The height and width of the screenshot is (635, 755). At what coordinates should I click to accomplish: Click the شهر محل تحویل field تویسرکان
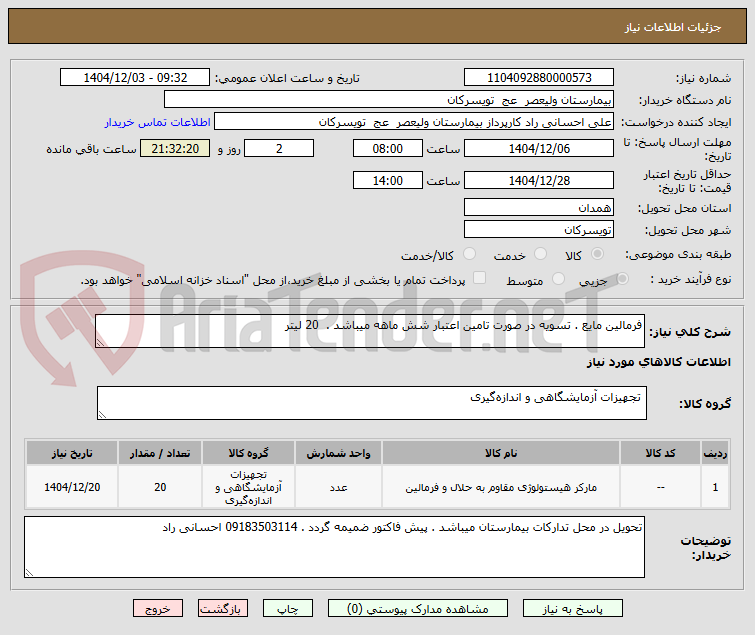pos(539,229)
